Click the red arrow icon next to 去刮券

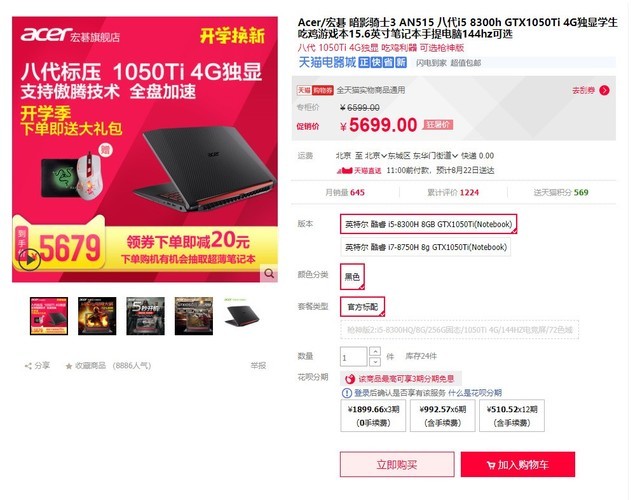tap(604, 90)
